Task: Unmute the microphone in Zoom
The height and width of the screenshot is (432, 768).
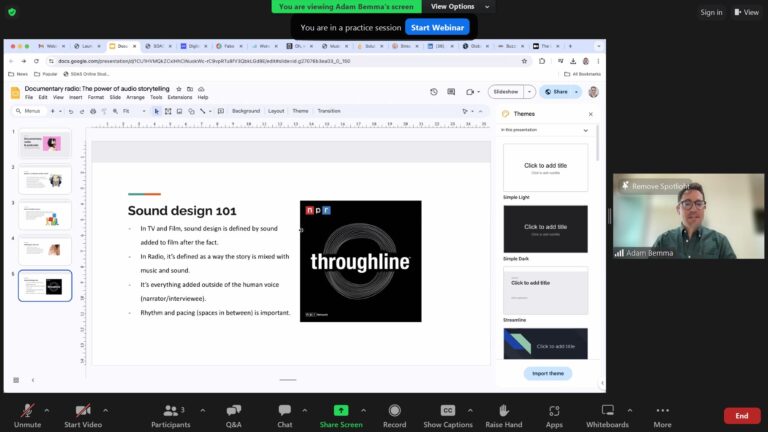Action: point(27,416)
